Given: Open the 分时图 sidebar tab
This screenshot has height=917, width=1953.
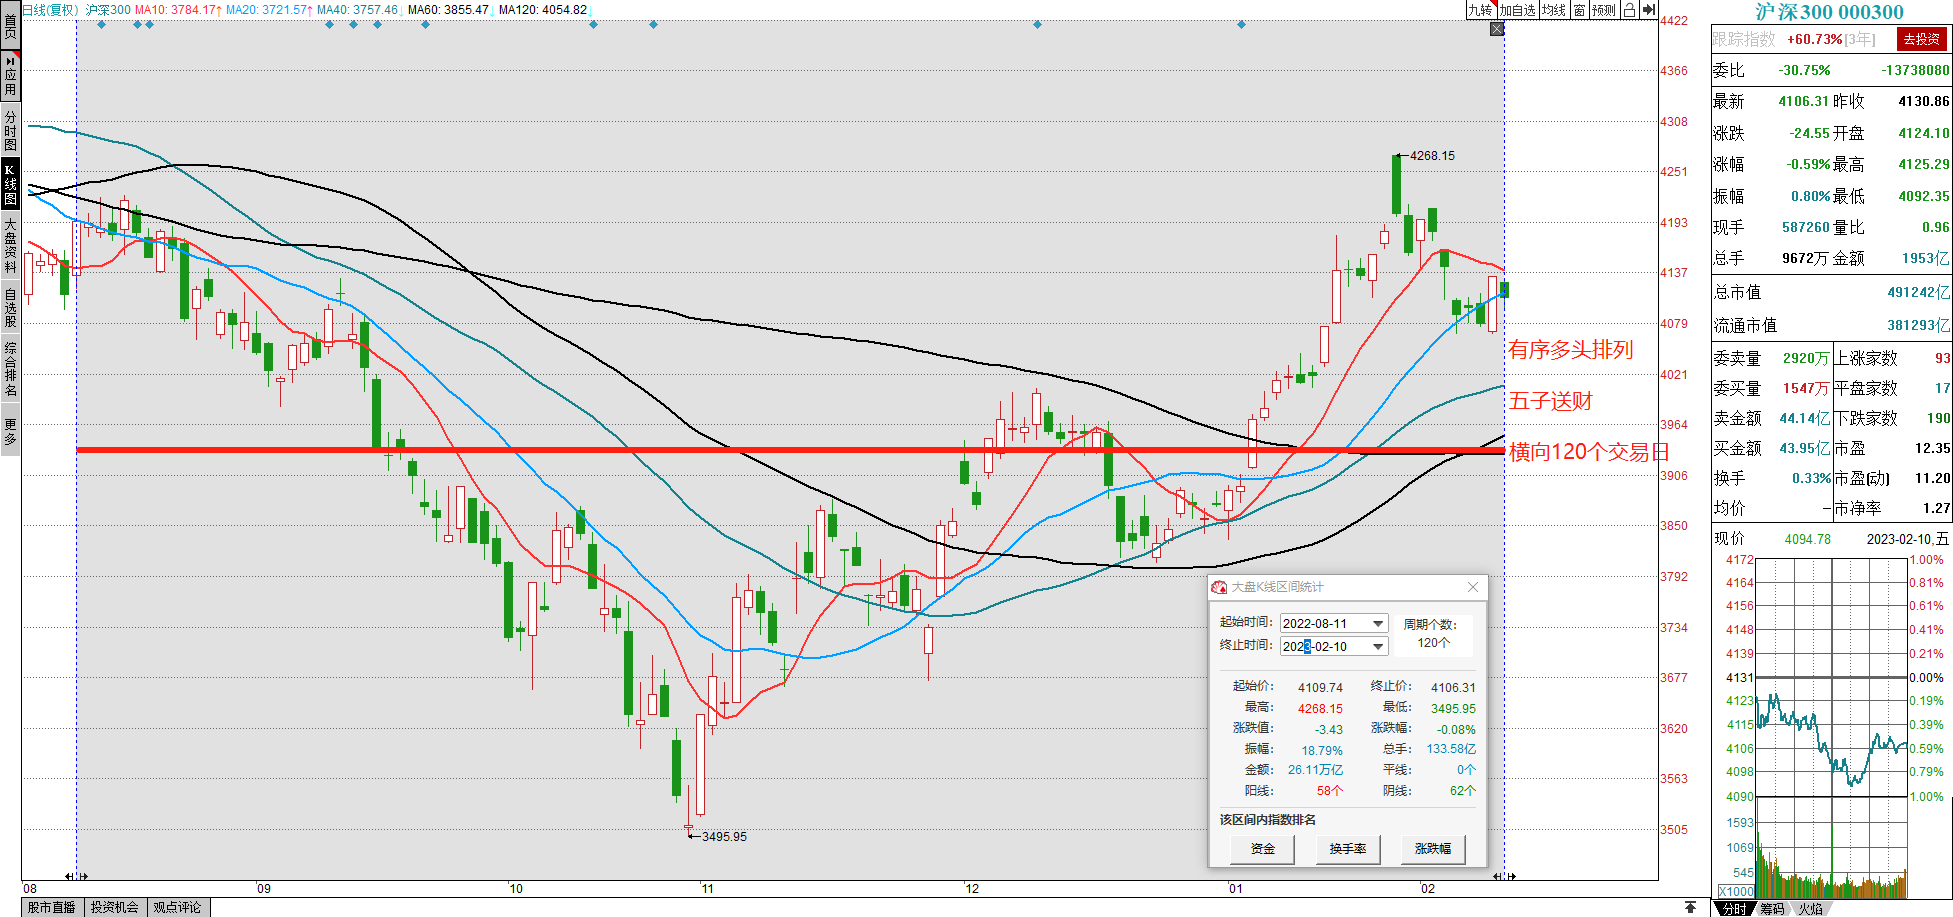Looking at the screenshot, I should point(10,130).
